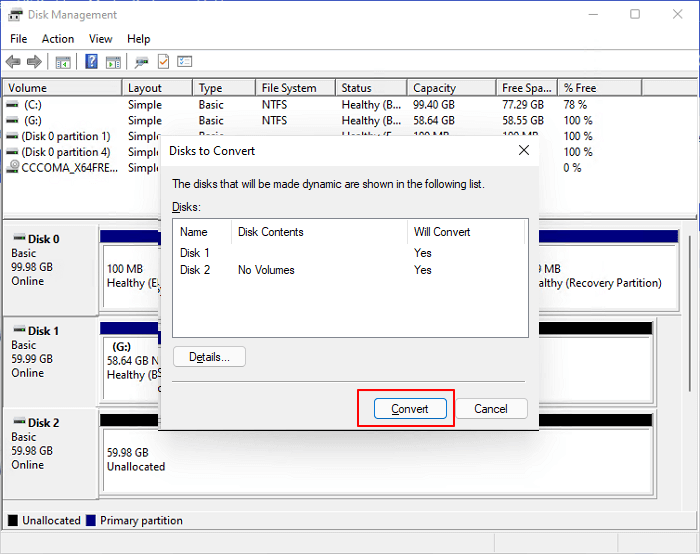The image size is (700, 554).
Task: Open the Action menu
Action: (x=57, y=39)
